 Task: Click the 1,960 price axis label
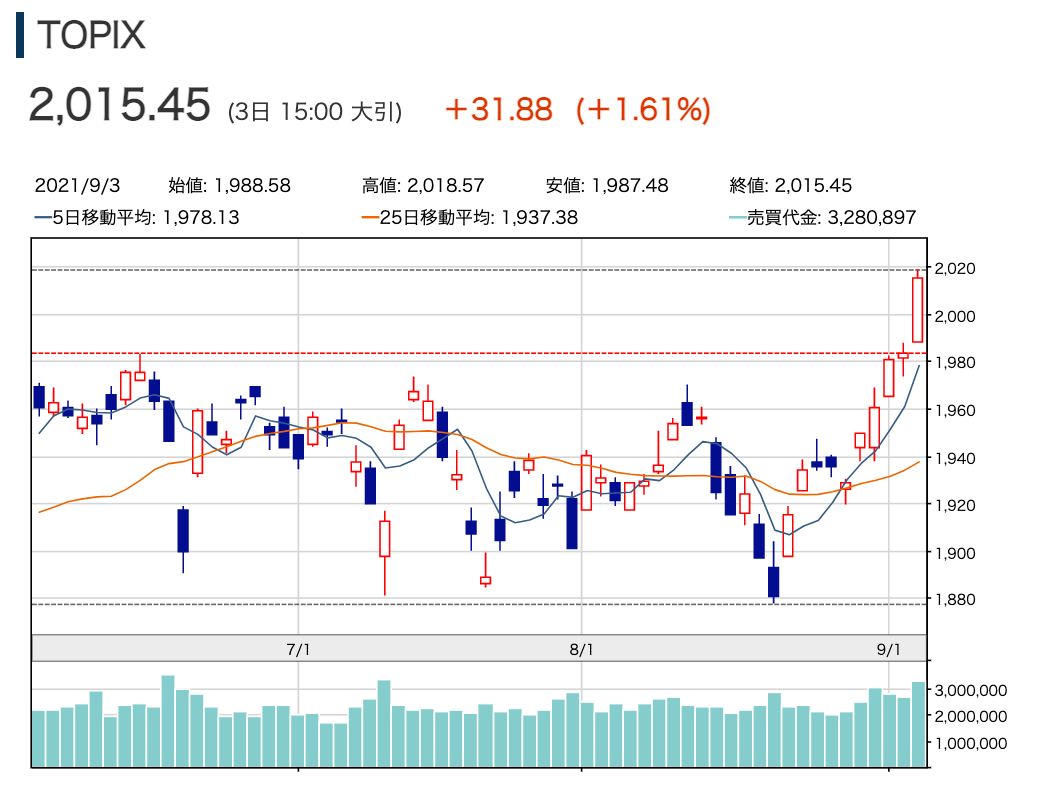click(x=955, y=410)
